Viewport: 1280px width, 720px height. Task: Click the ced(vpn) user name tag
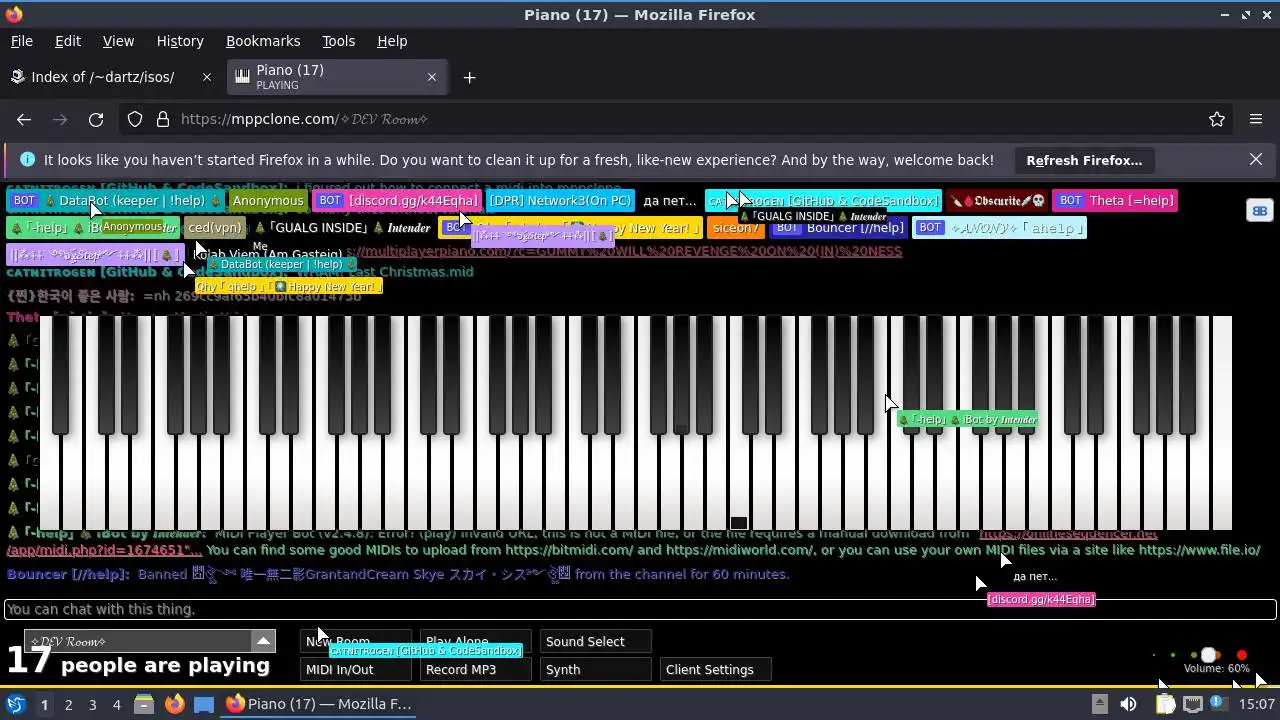click(x=215, y=228)
